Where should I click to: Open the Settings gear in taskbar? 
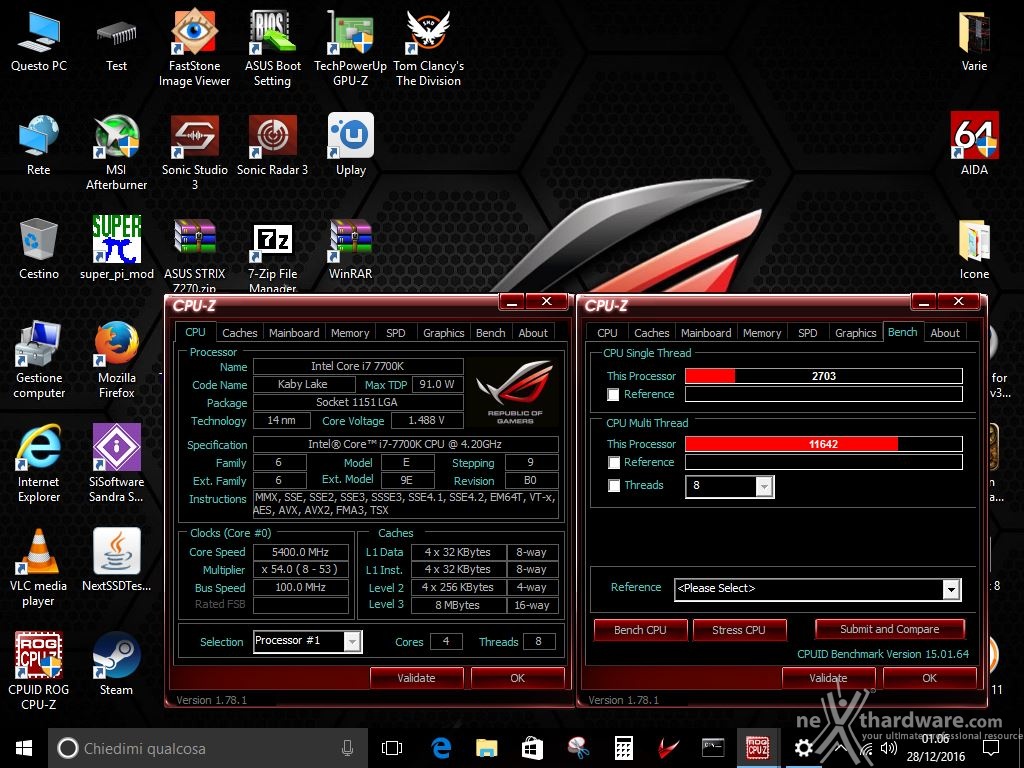tap(803, 748)
